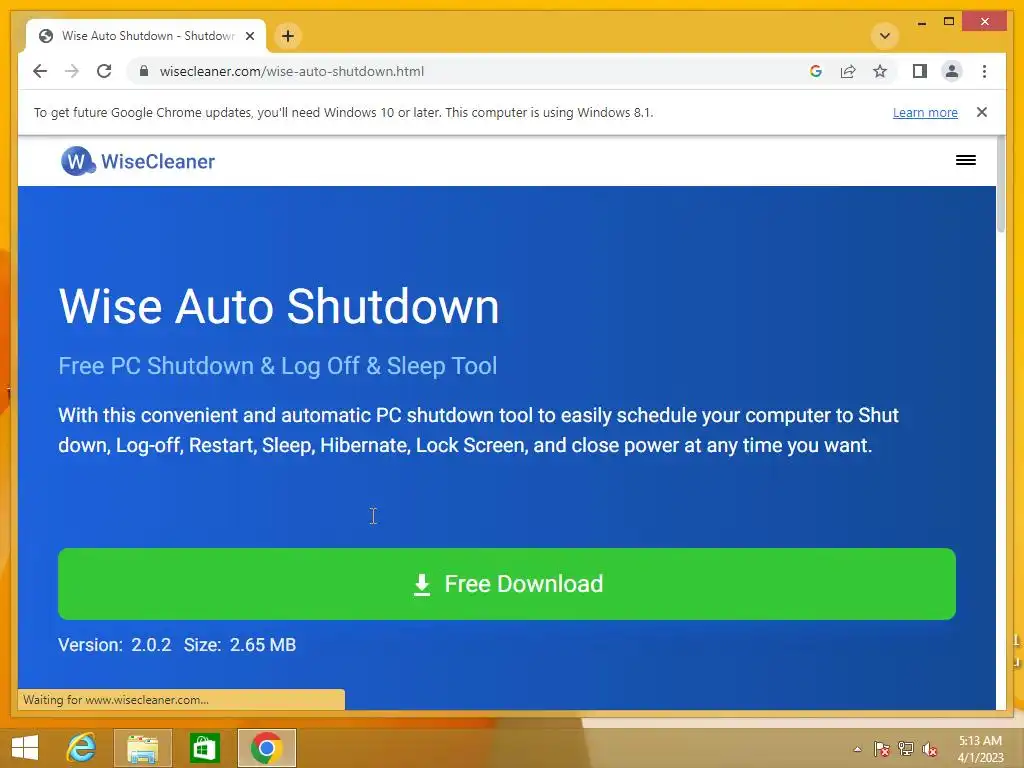The height and width of the screenshot is (768, 1024).
Task: View site security lock info
Action: click(x=144, y=71)
